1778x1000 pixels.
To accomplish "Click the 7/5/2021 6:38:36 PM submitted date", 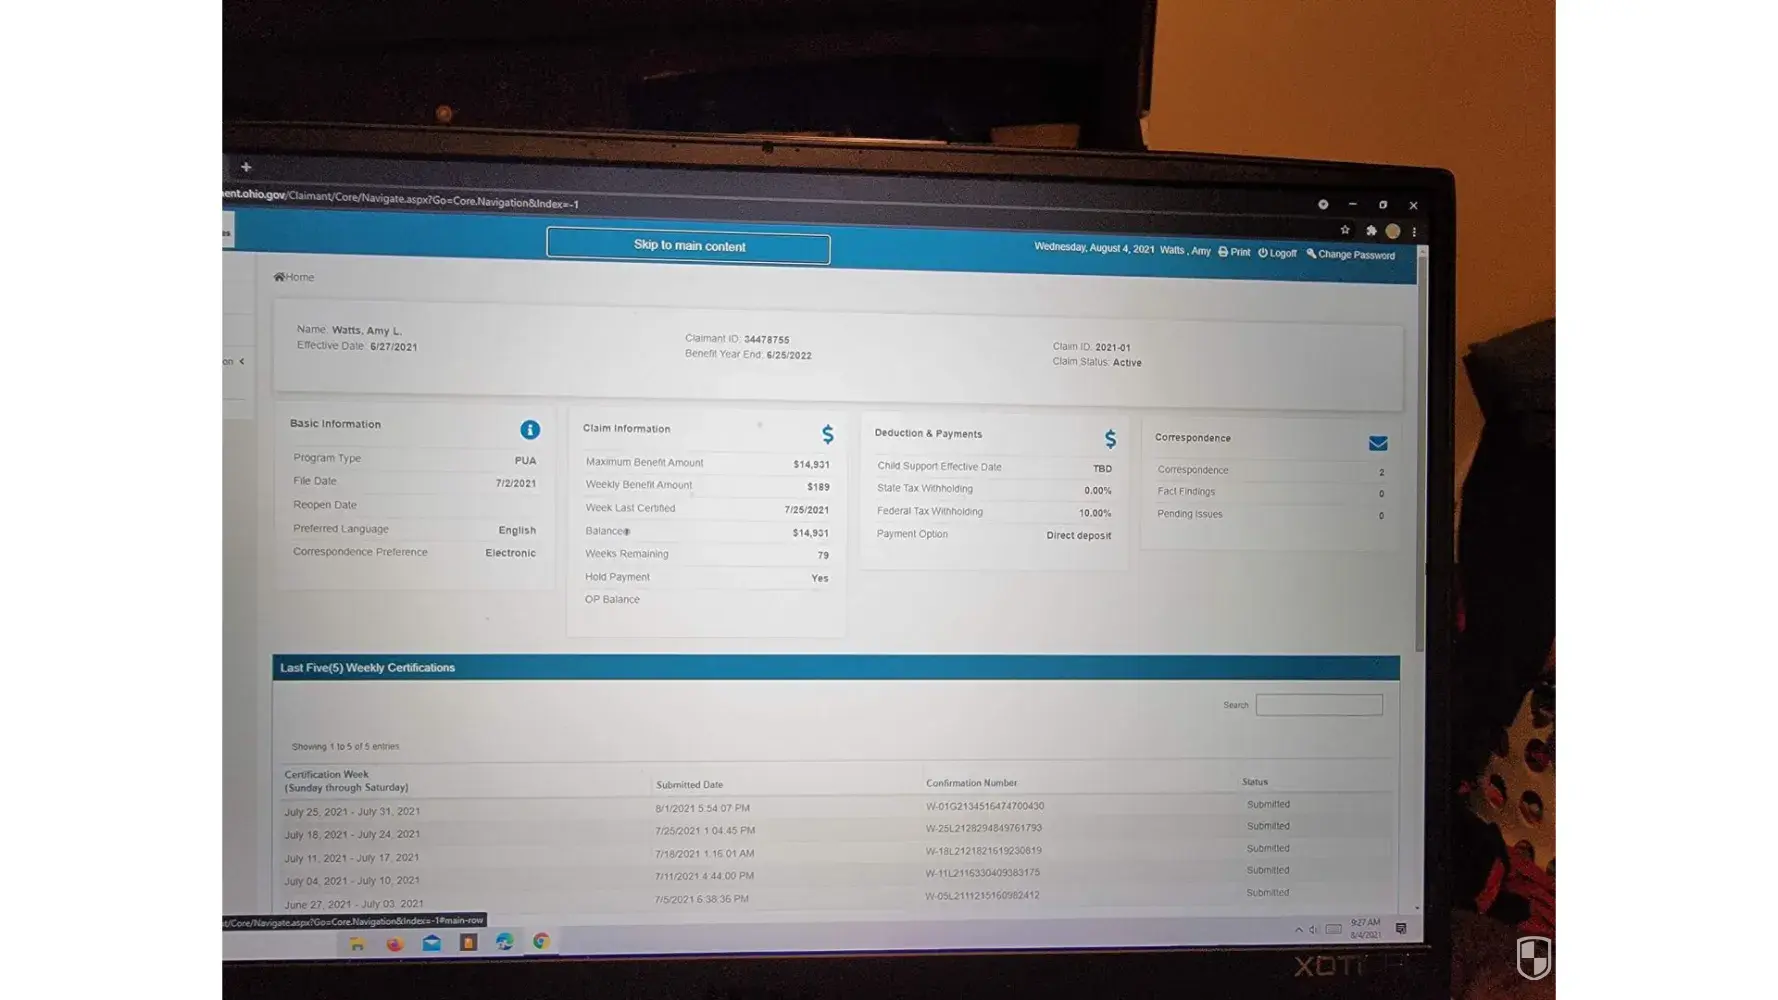I will pos(701,899).
